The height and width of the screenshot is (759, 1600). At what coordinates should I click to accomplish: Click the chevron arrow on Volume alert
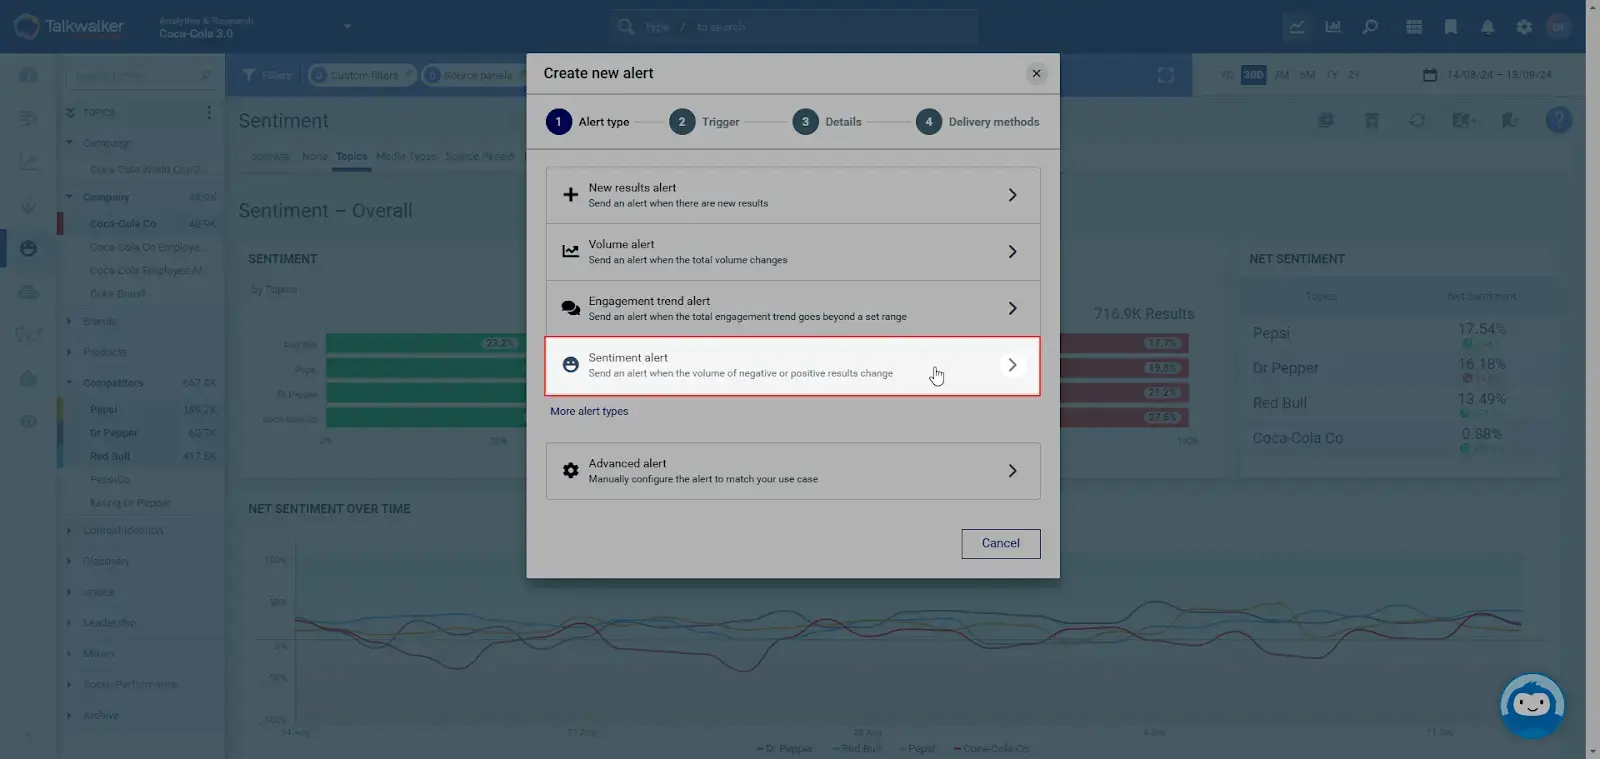point(1012,252)
